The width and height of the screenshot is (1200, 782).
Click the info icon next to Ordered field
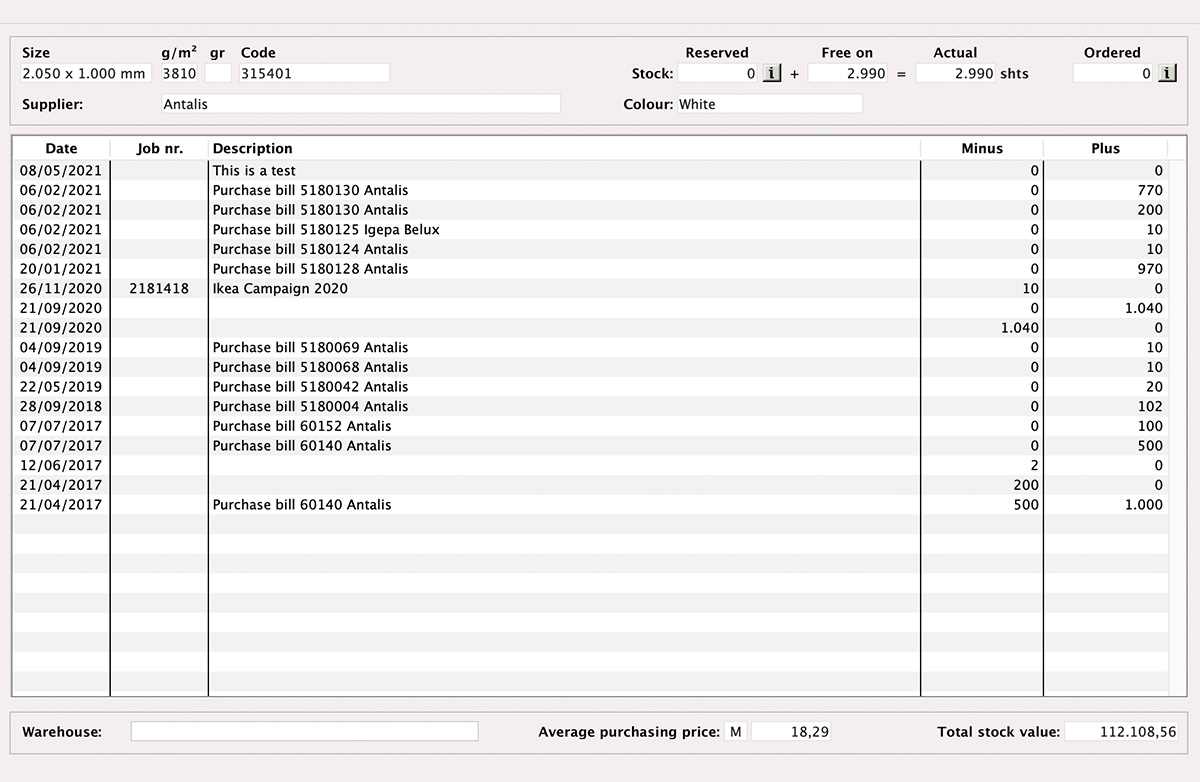coord(1167,73)
